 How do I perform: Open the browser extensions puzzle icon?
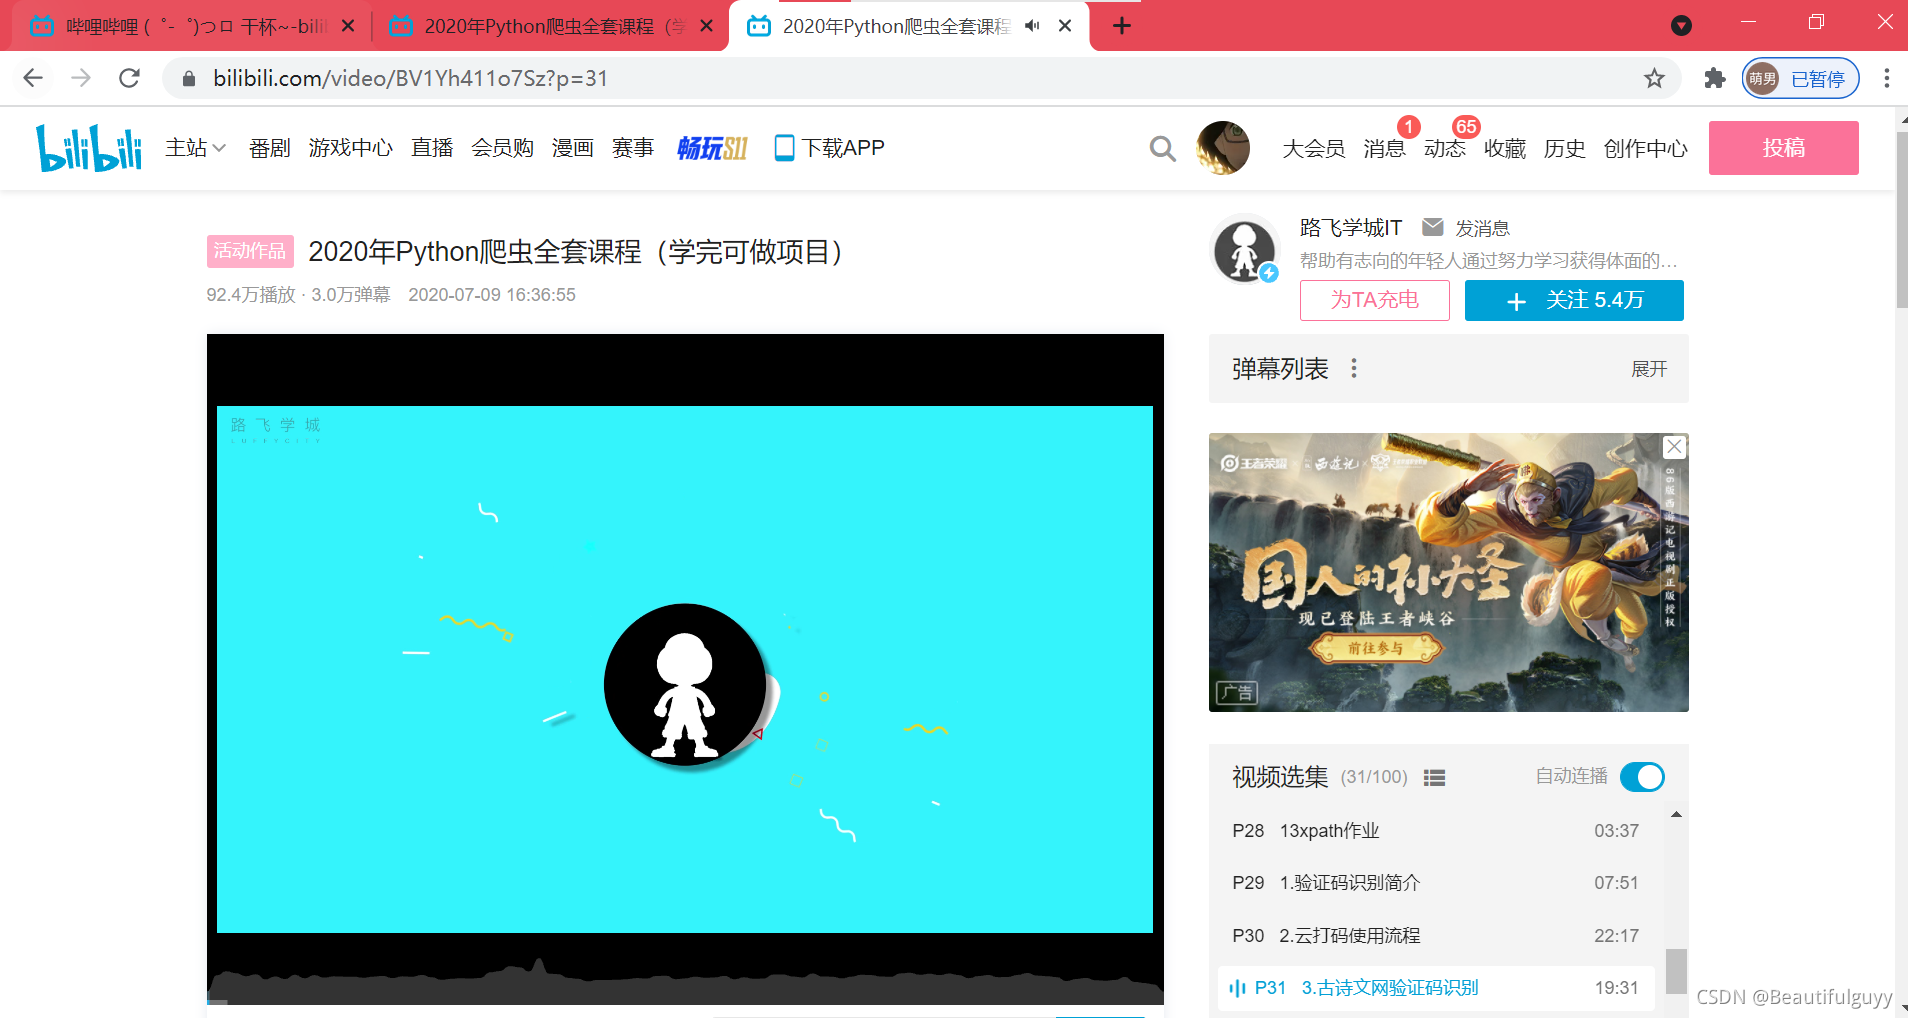click(x=1714, y=78)
